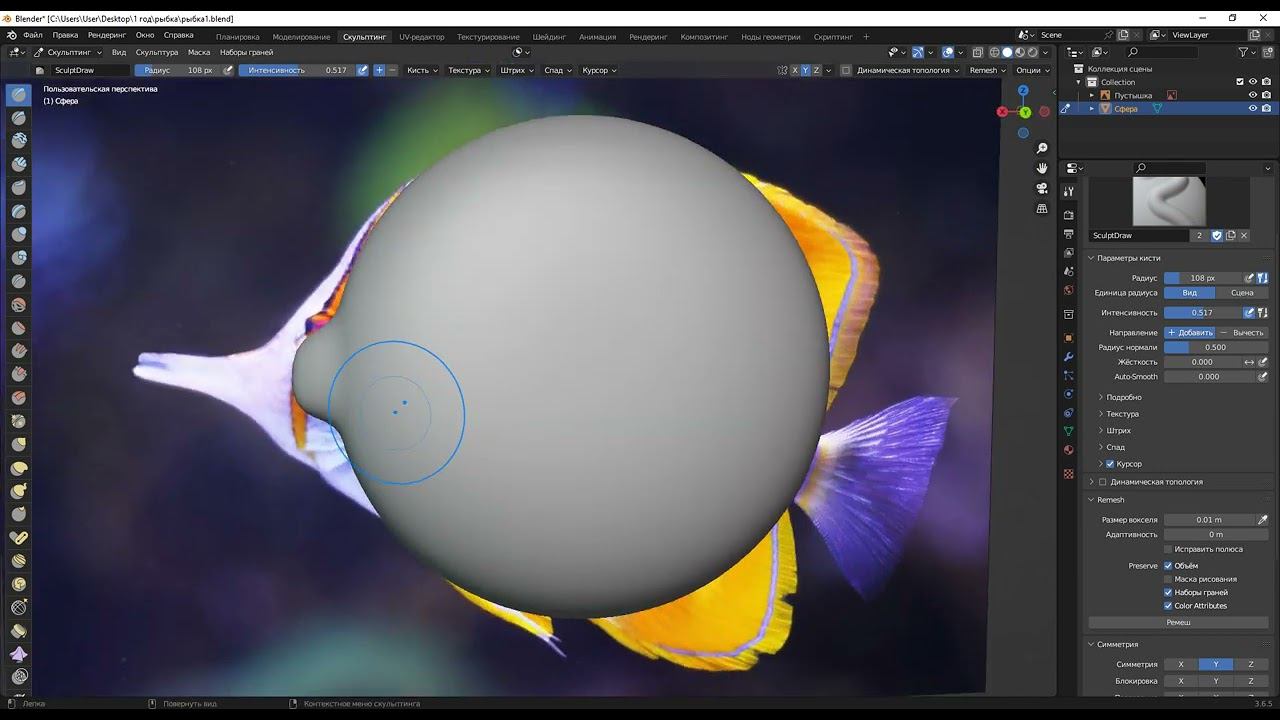Expand the Подробно panel section
Screen dimensions: 1280x720
[x=1123, y=397]
